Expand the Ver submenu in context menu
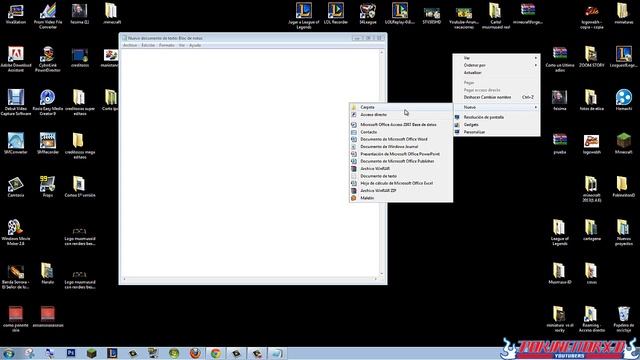 (496, 58)
